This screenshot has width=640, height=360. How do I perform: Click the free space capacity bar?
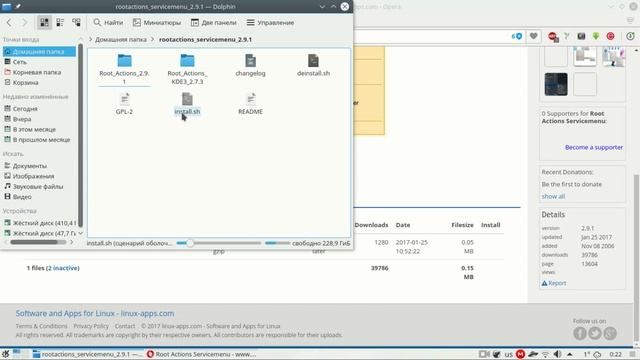coord(277,243)
